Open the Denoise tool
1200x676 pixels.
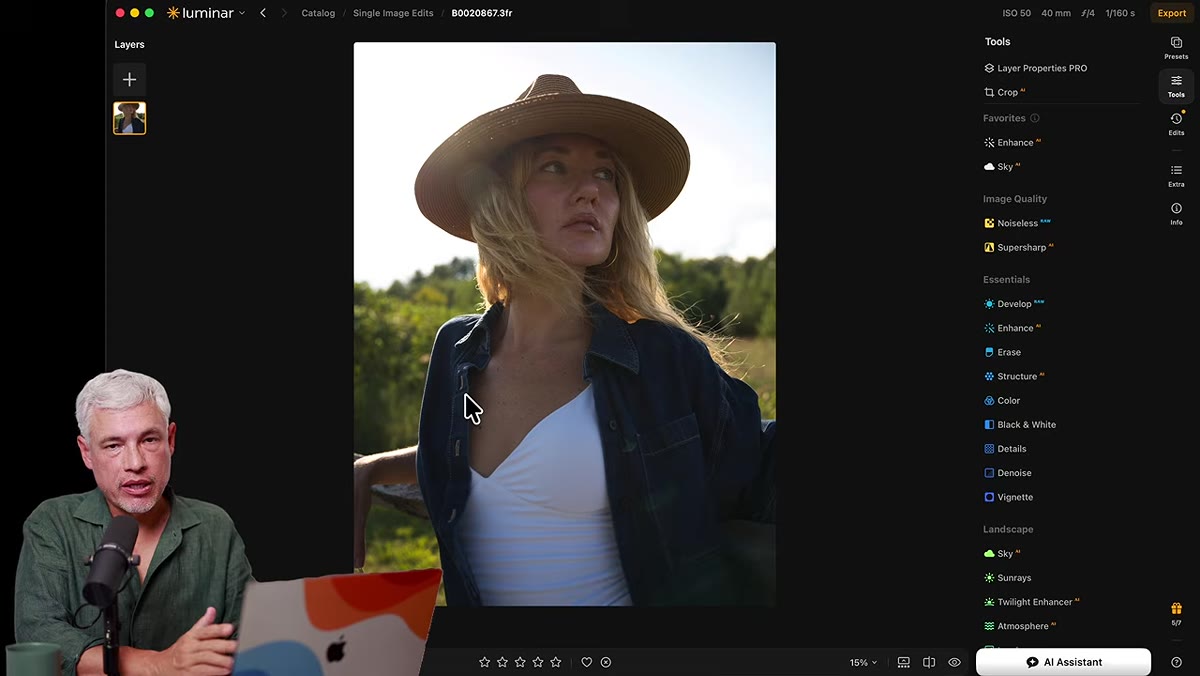point(1007,473)
